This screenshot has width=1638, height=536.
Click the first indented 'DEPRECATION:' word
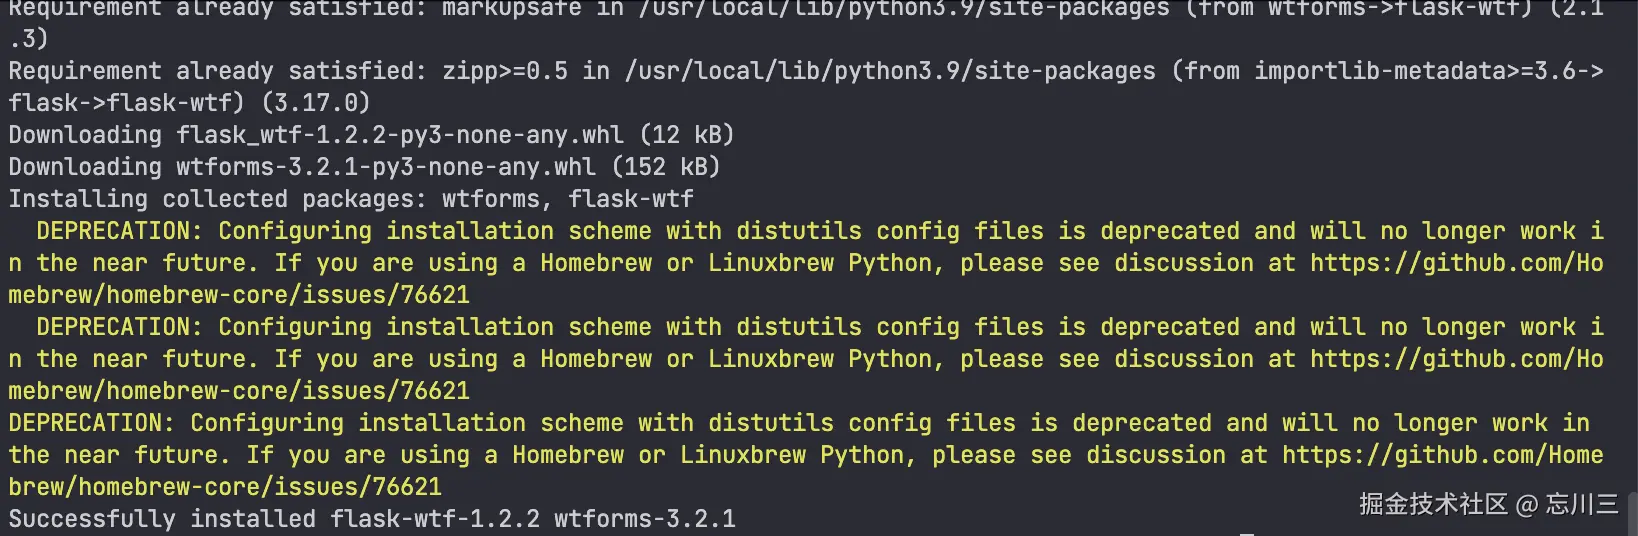point(119,231)
